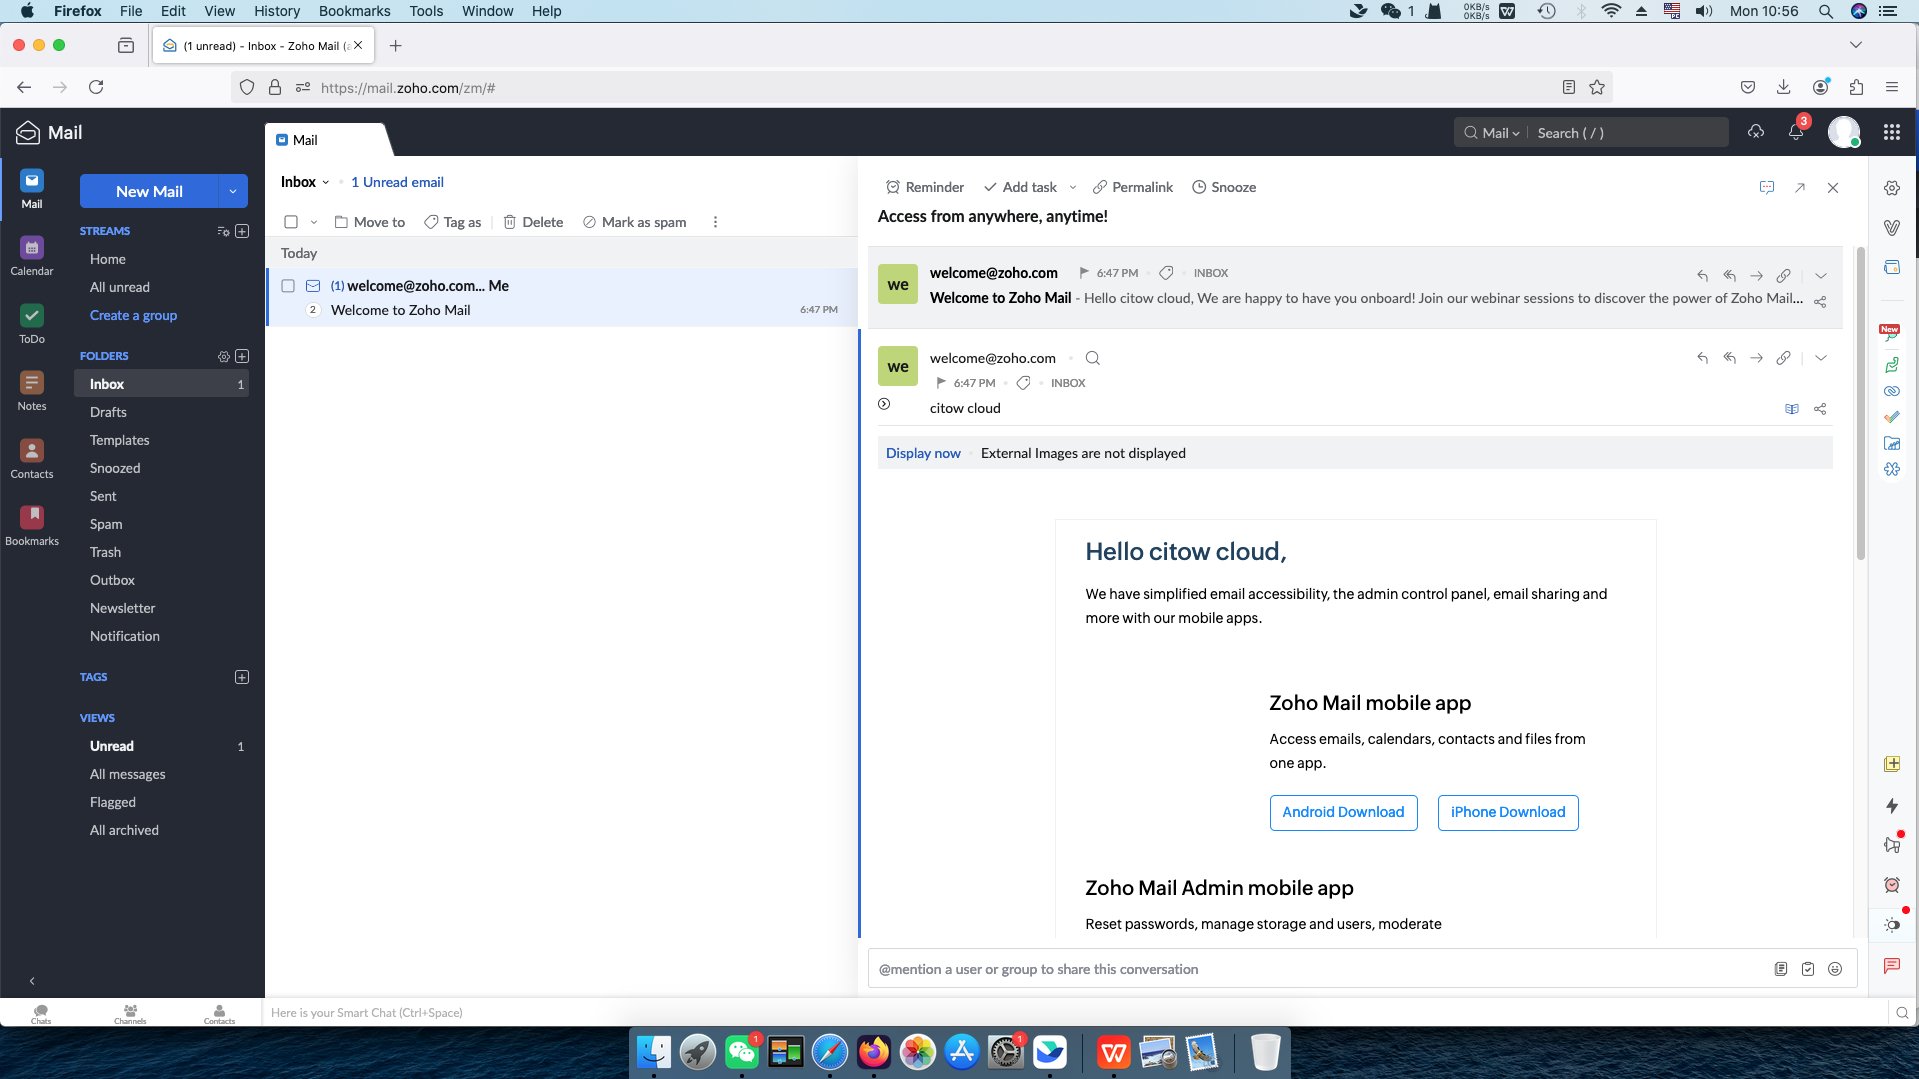Click the Android Download button
The image size is (1919, 1079).
pyautogui.click(x=1342, y=812)
